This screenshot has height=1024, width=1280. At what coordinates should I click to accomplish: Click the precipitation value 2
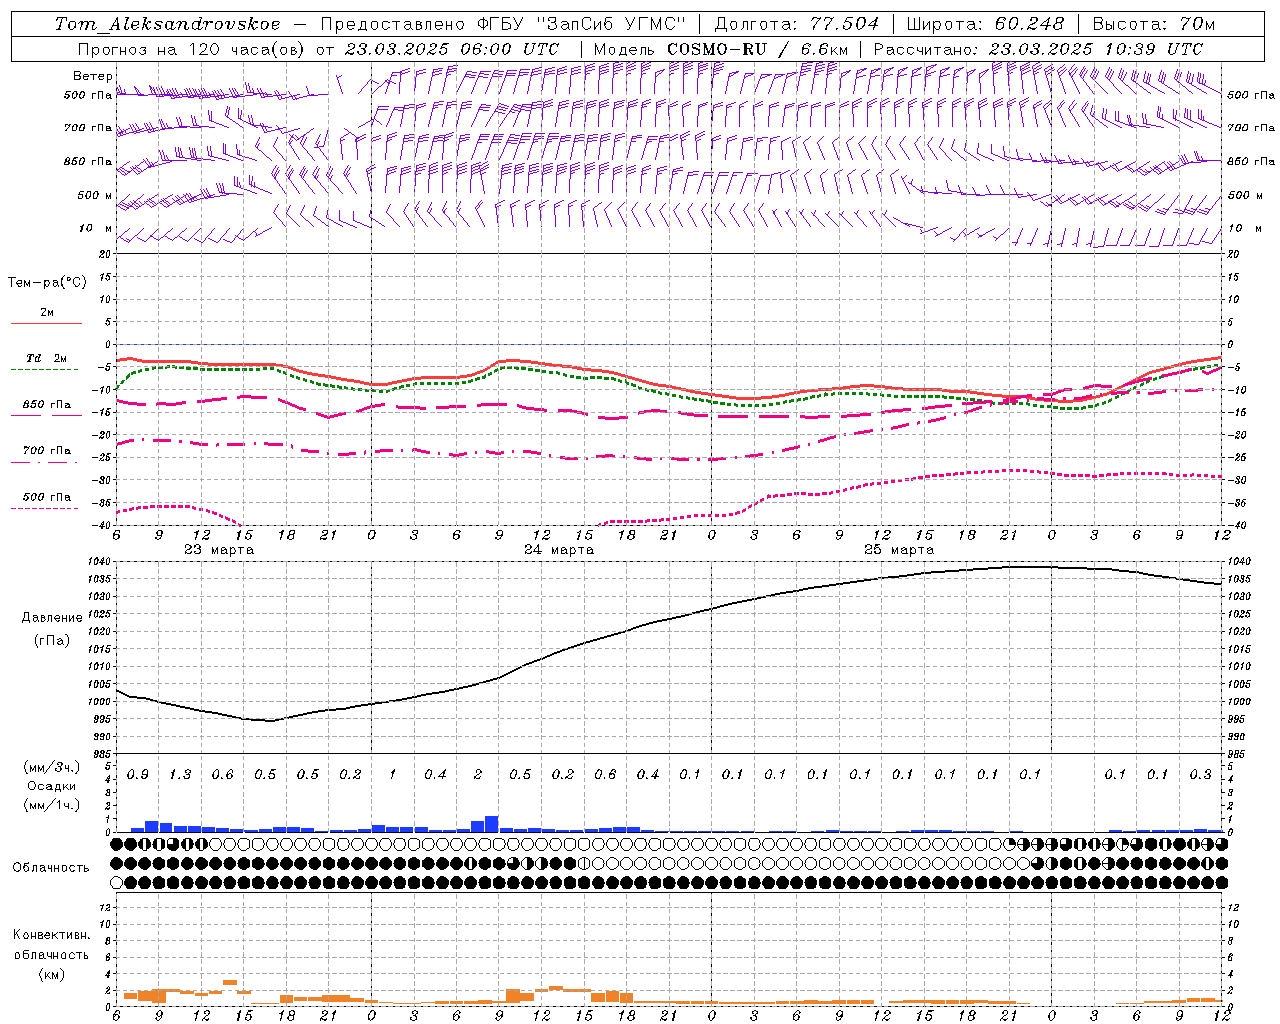(478, 775)
